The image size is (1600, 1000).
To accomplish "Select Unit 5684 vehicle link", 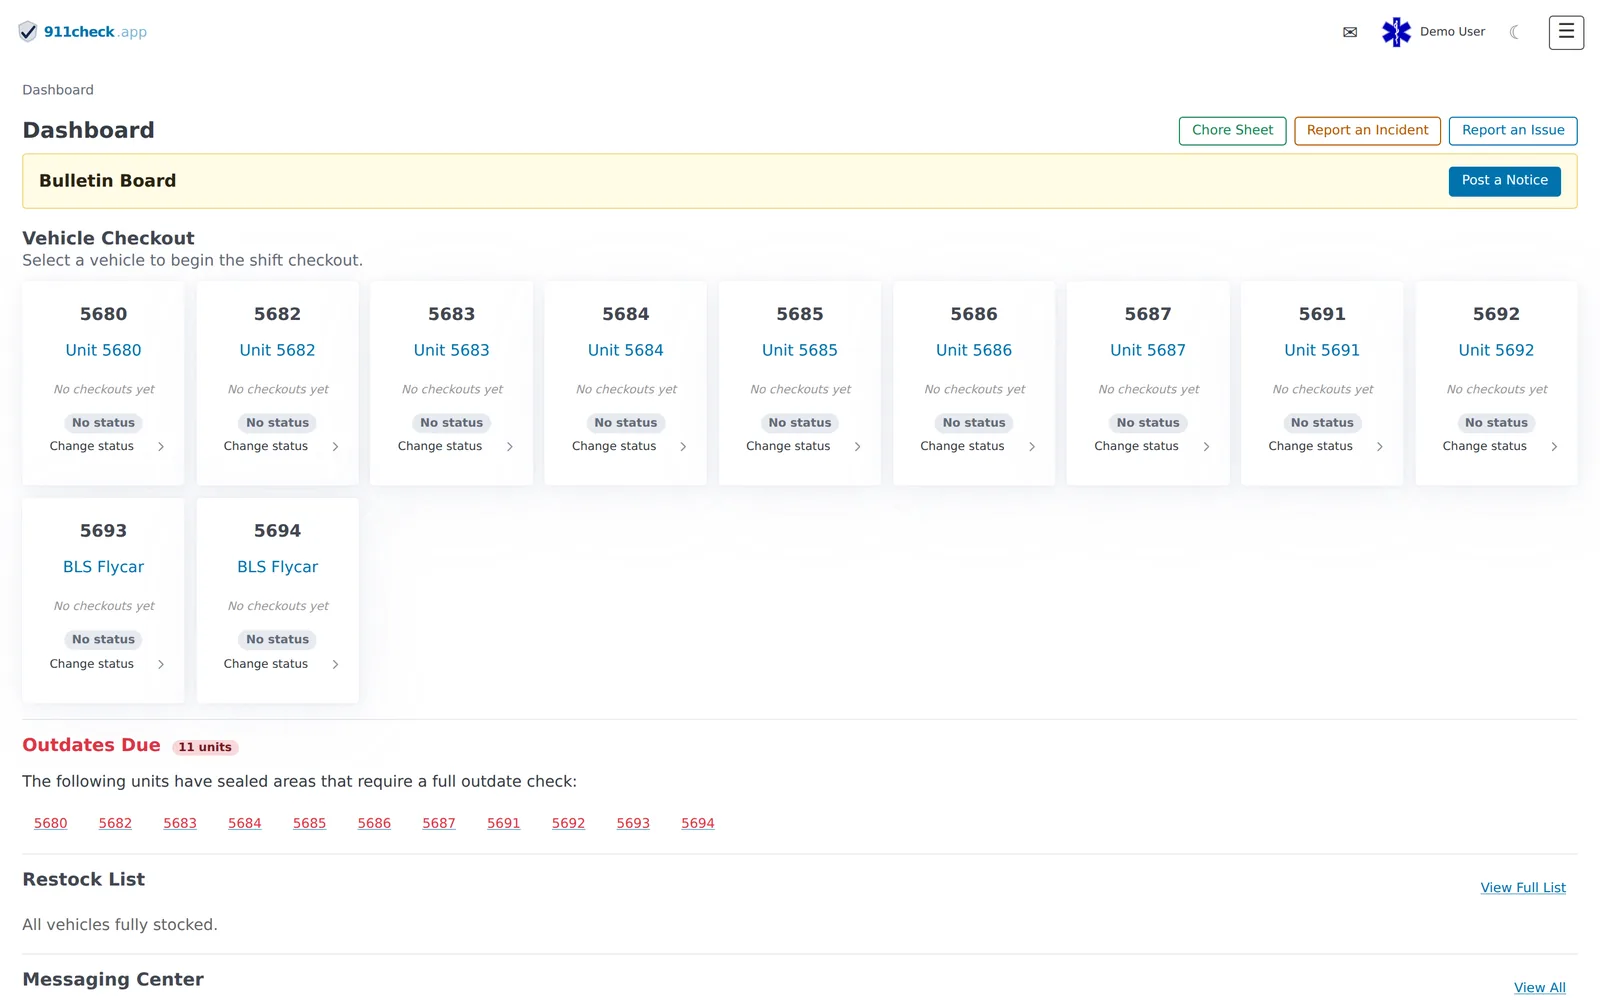I will click(626, 350).
